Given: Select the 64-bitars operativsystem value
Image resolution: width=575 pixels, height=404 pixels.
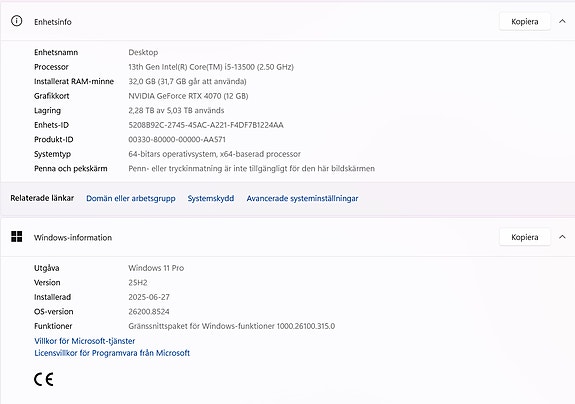Looking at the screenshot, I should (215, 154).
